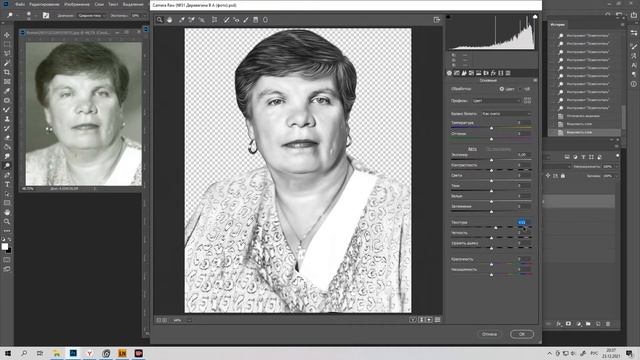Open the Tone Curve panel tab
Image resolution: width=640 pixels, height=360 pixels.
point(457,73)
